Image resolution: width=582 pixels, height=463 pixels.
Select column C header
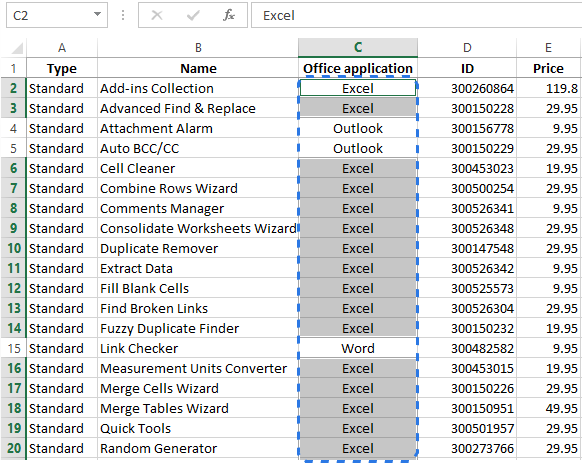click(x=358, y=48)
